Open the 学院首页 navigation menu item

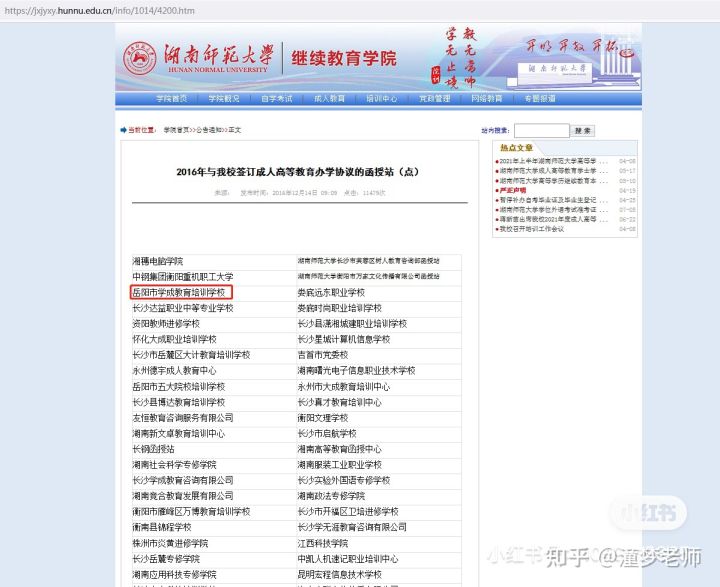click(171, 99)
